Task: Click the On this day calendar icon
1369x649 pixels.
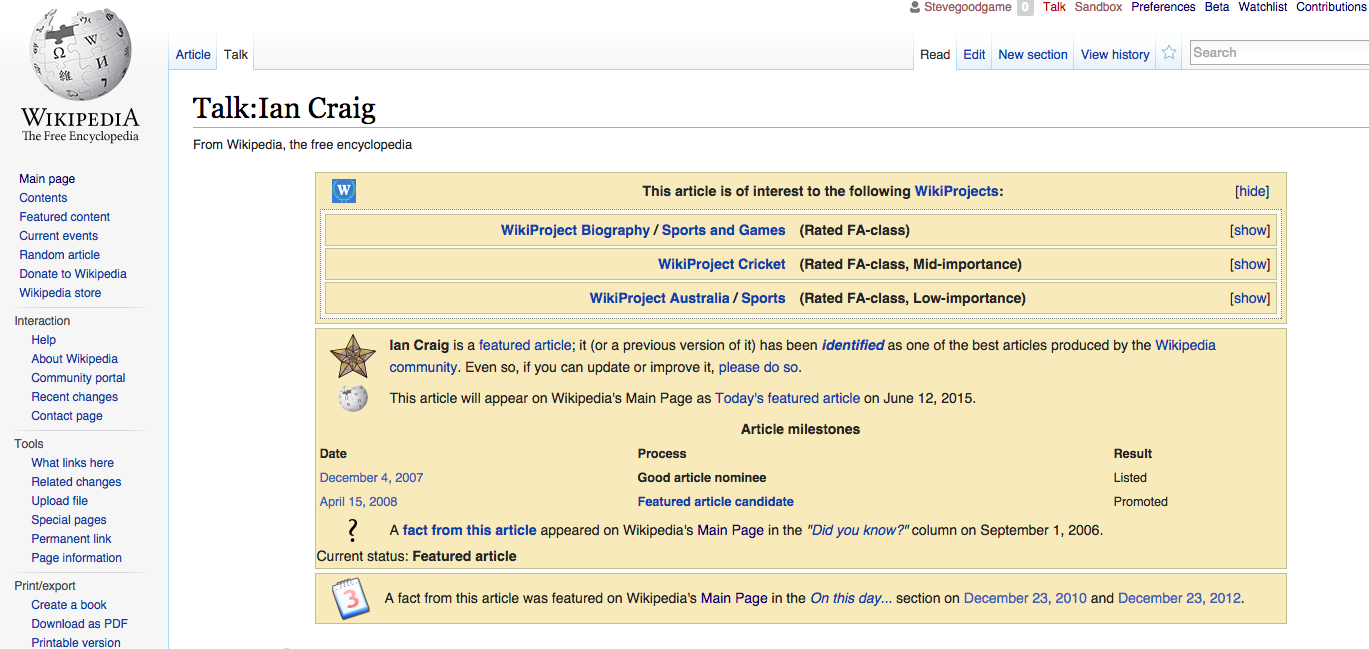Action: 351,599
